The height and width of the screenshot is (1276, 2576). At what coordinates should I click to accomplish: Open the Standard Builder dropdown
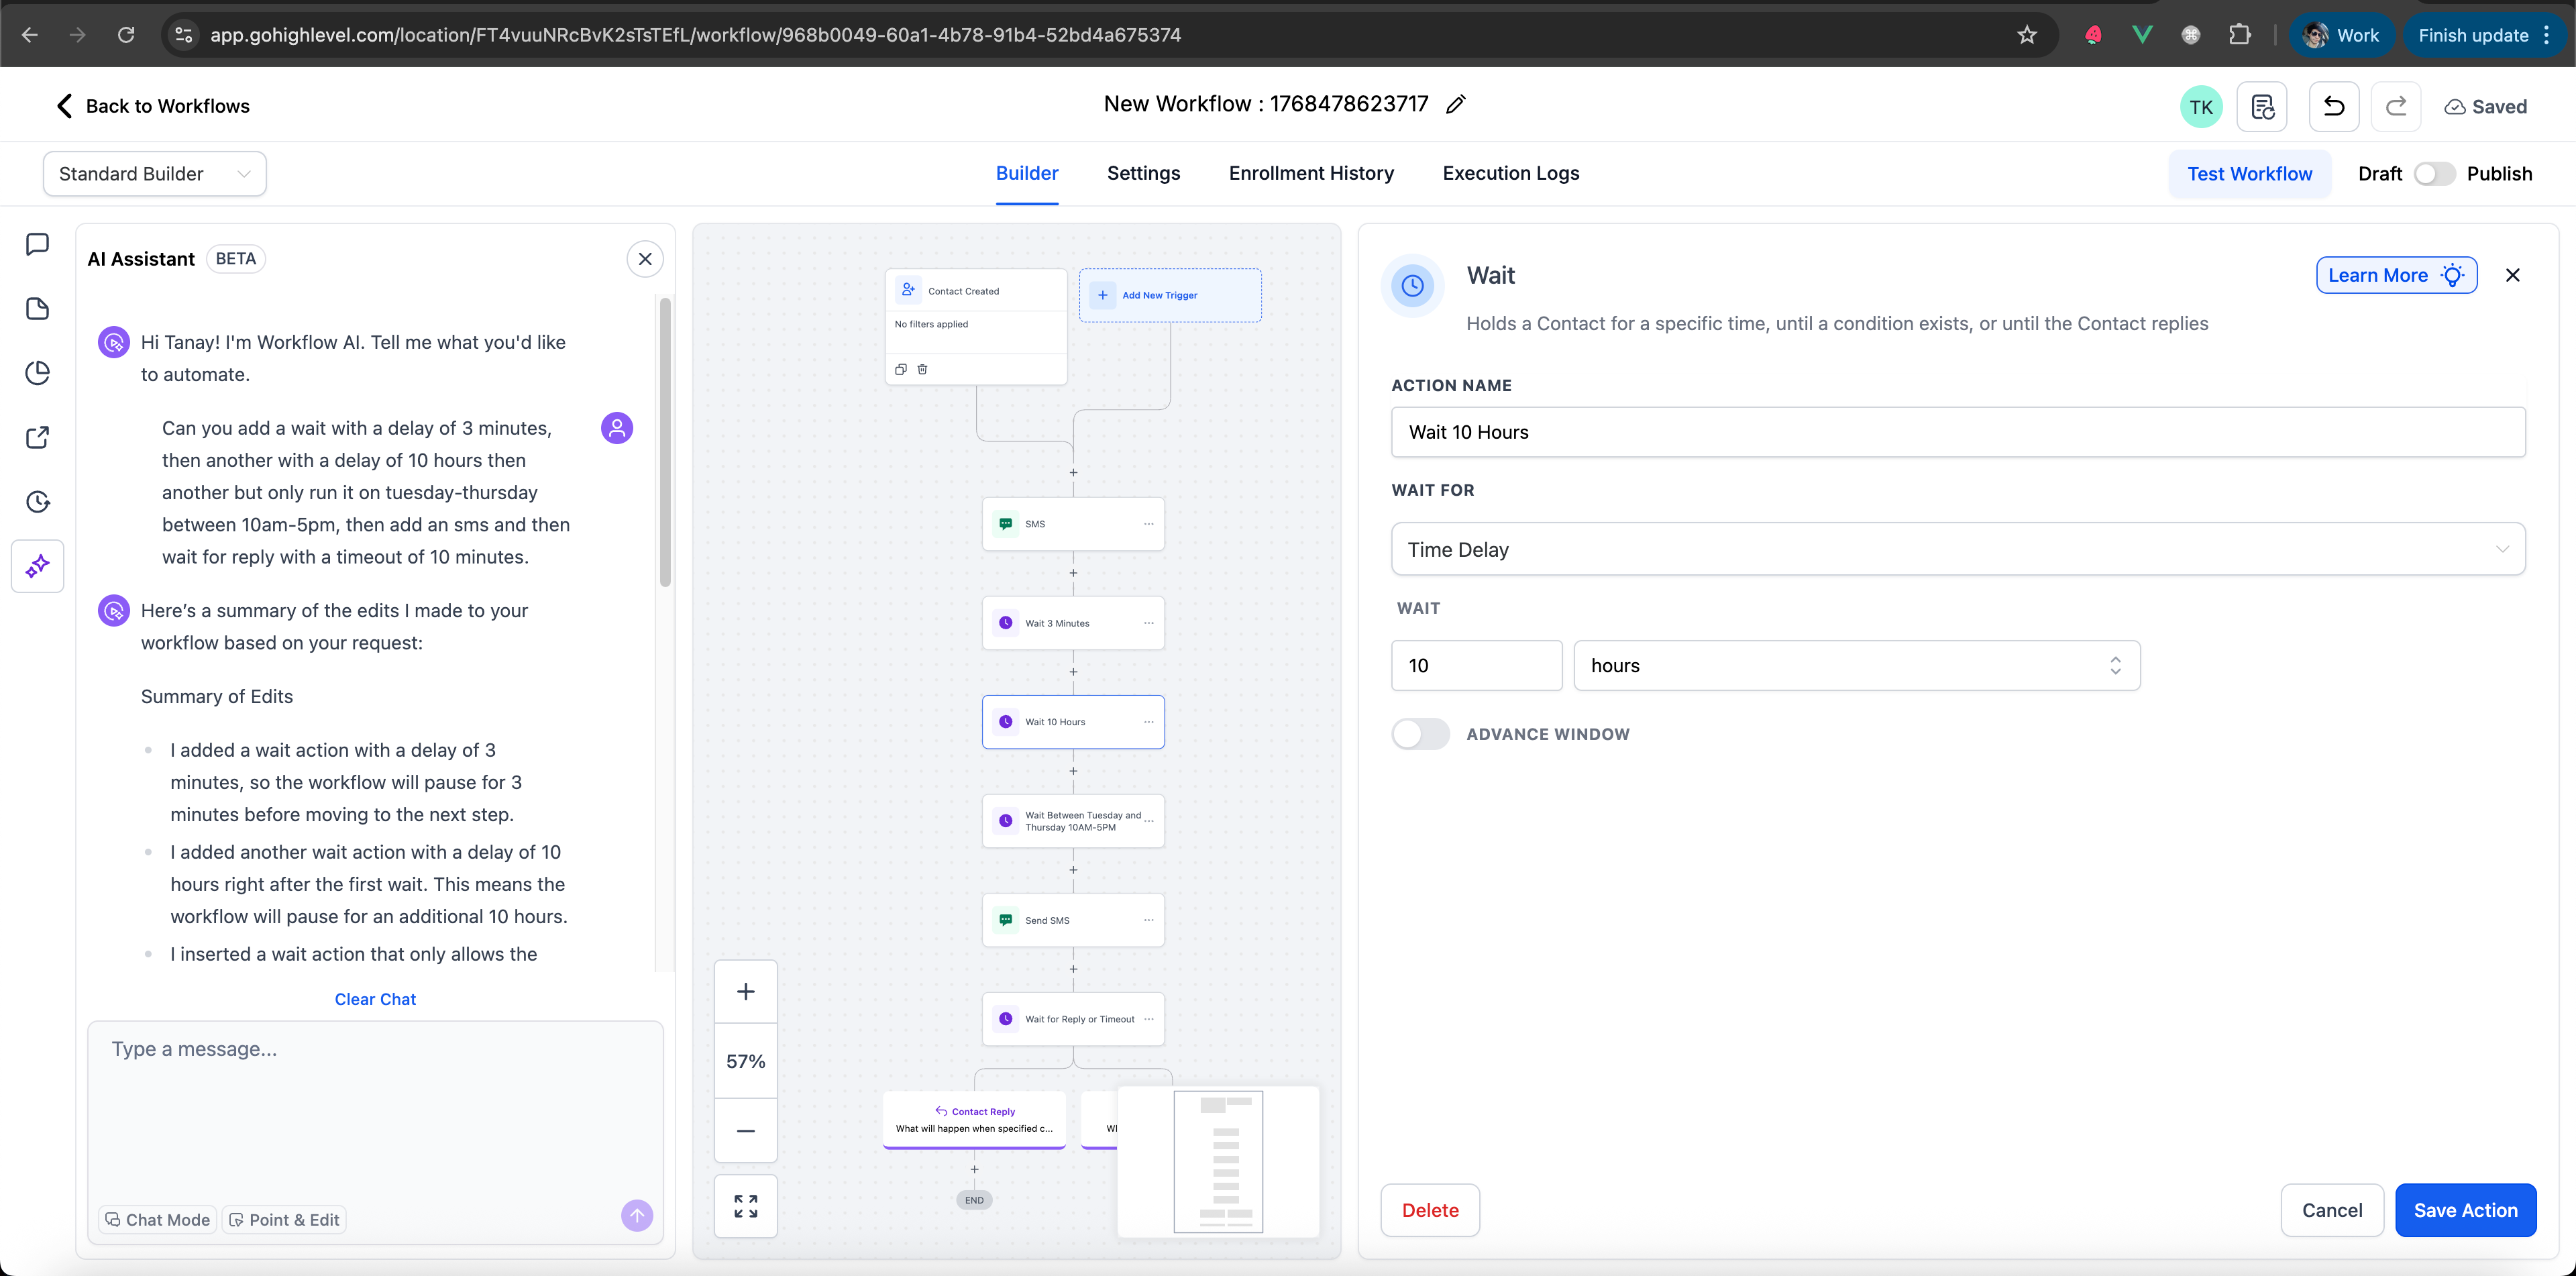click(x=154, y=174)
